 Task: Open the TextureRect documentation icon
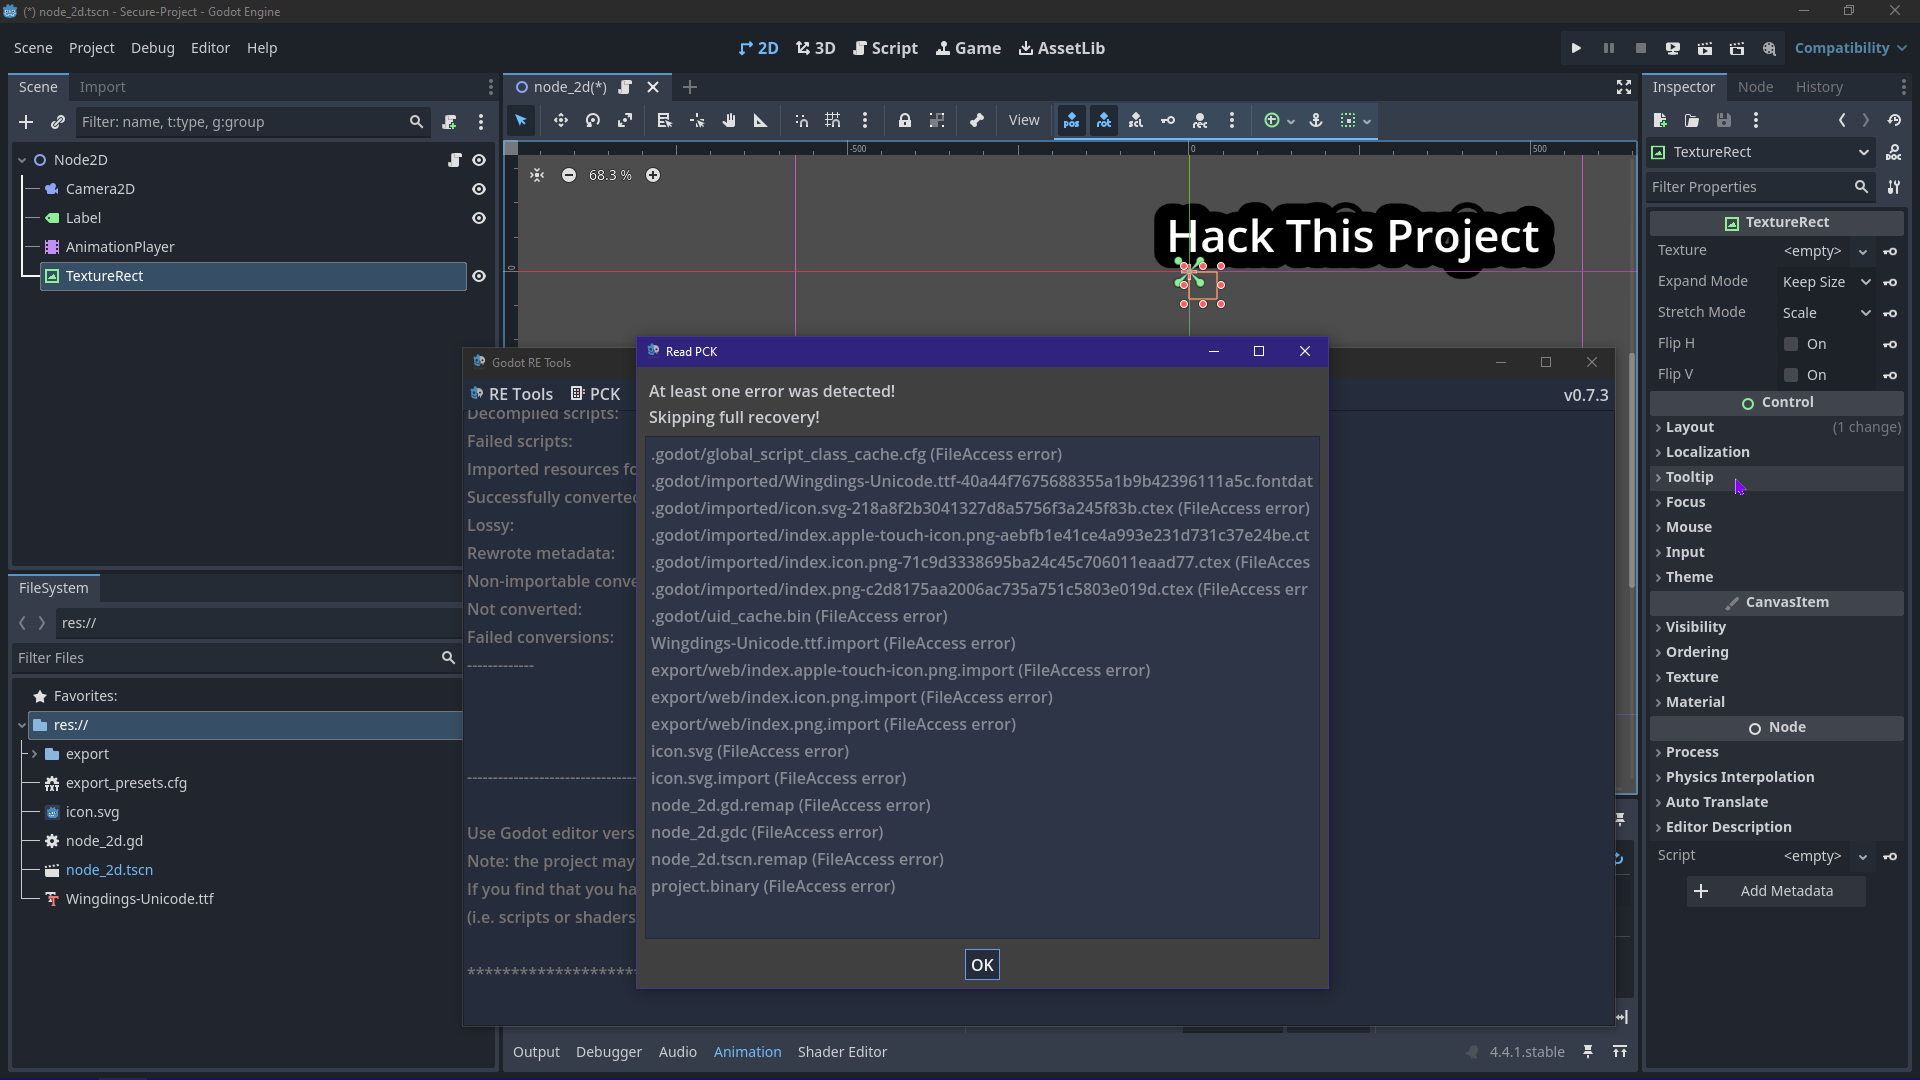point(1894,153)
